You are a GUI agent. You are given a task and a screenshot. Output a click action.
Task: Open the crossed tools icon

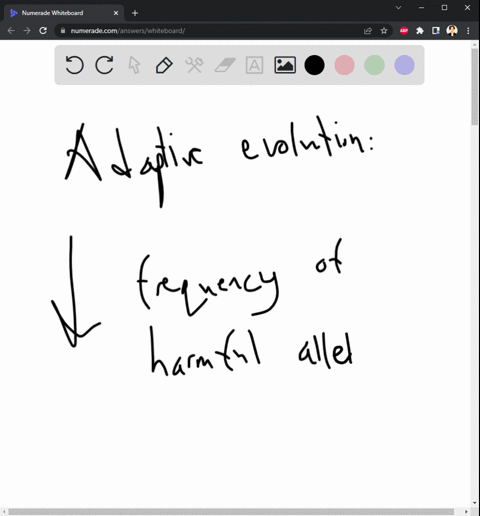pos(194,65)
